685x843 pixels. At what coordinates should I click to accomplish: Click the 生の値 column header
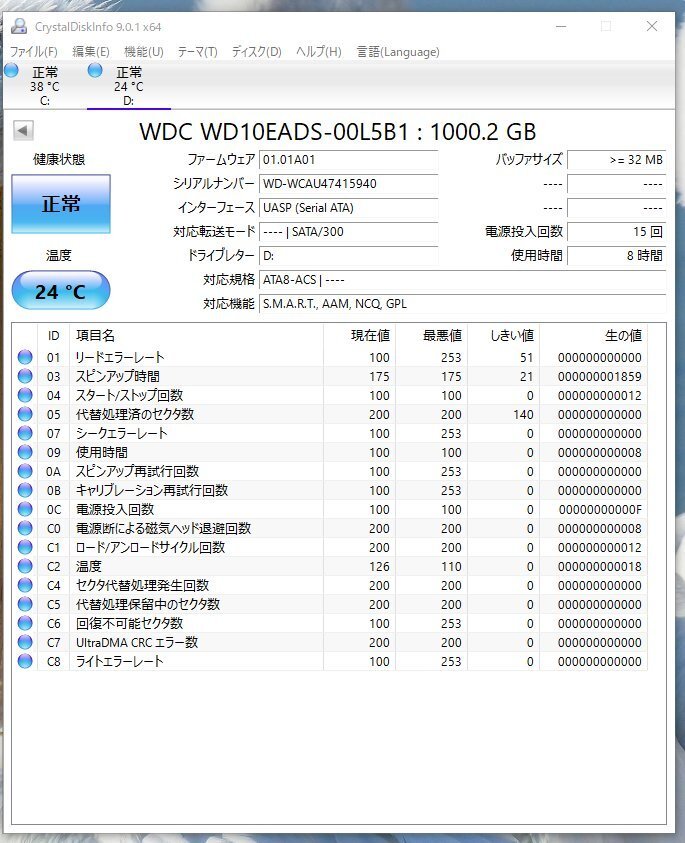click(x=594, y=335)
